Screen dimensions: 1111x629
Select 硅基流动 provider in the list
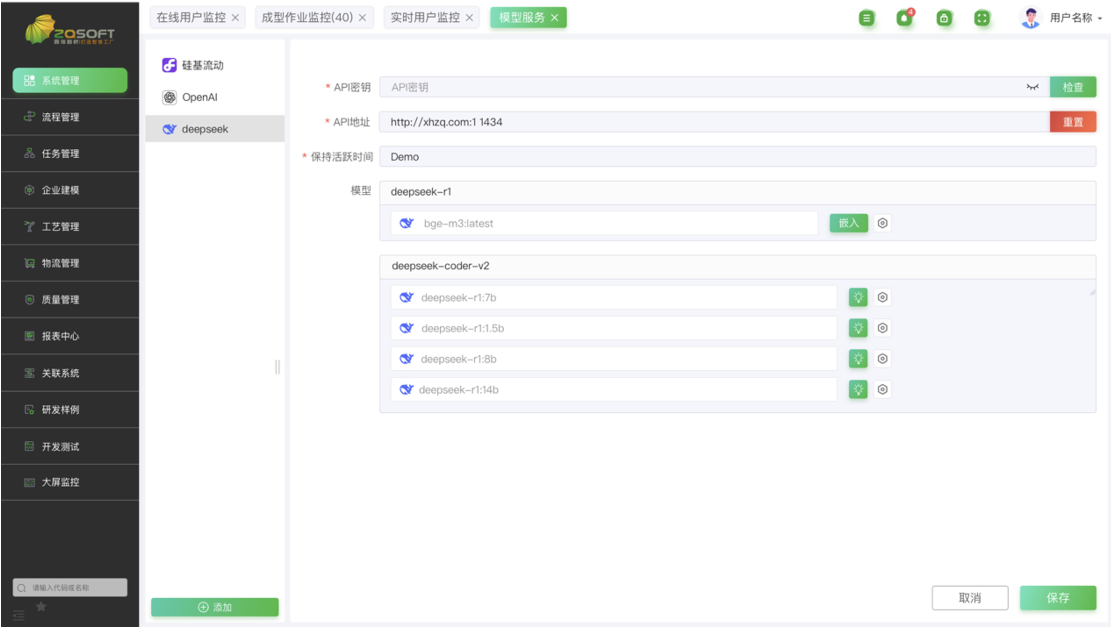[x=215, y=65]
